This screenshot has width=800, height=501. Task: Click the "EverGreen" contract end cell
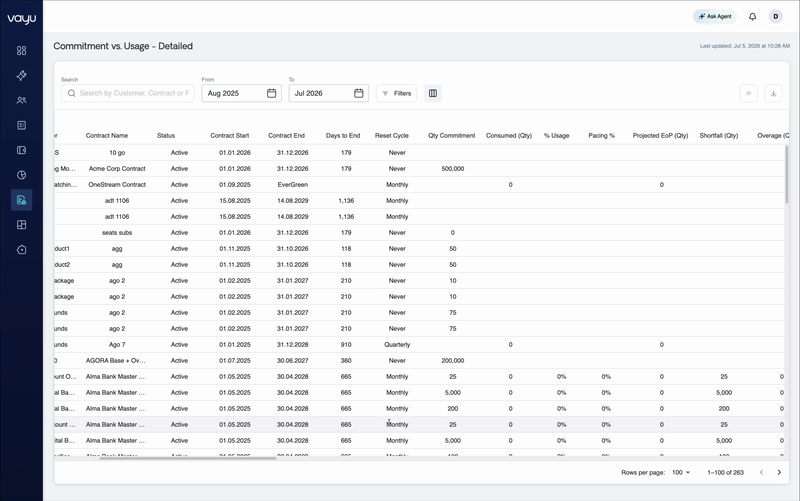coord(292,185)
